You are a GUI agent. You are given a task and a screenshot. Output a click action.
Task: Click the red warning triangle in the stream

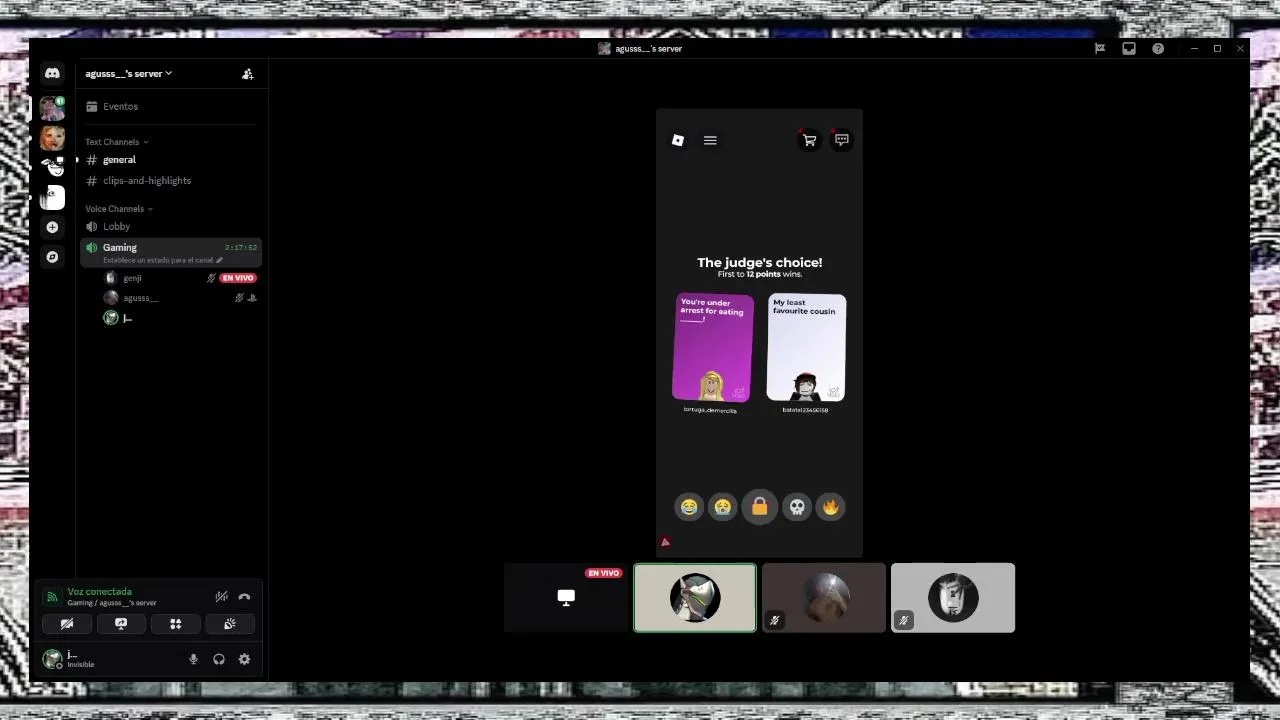[x=665, y=542]
